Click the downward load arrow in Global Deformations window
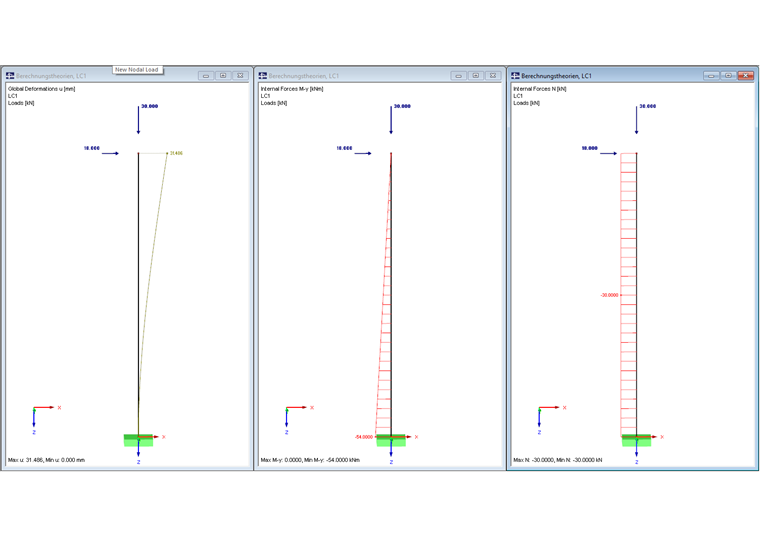 click(138, 120)
